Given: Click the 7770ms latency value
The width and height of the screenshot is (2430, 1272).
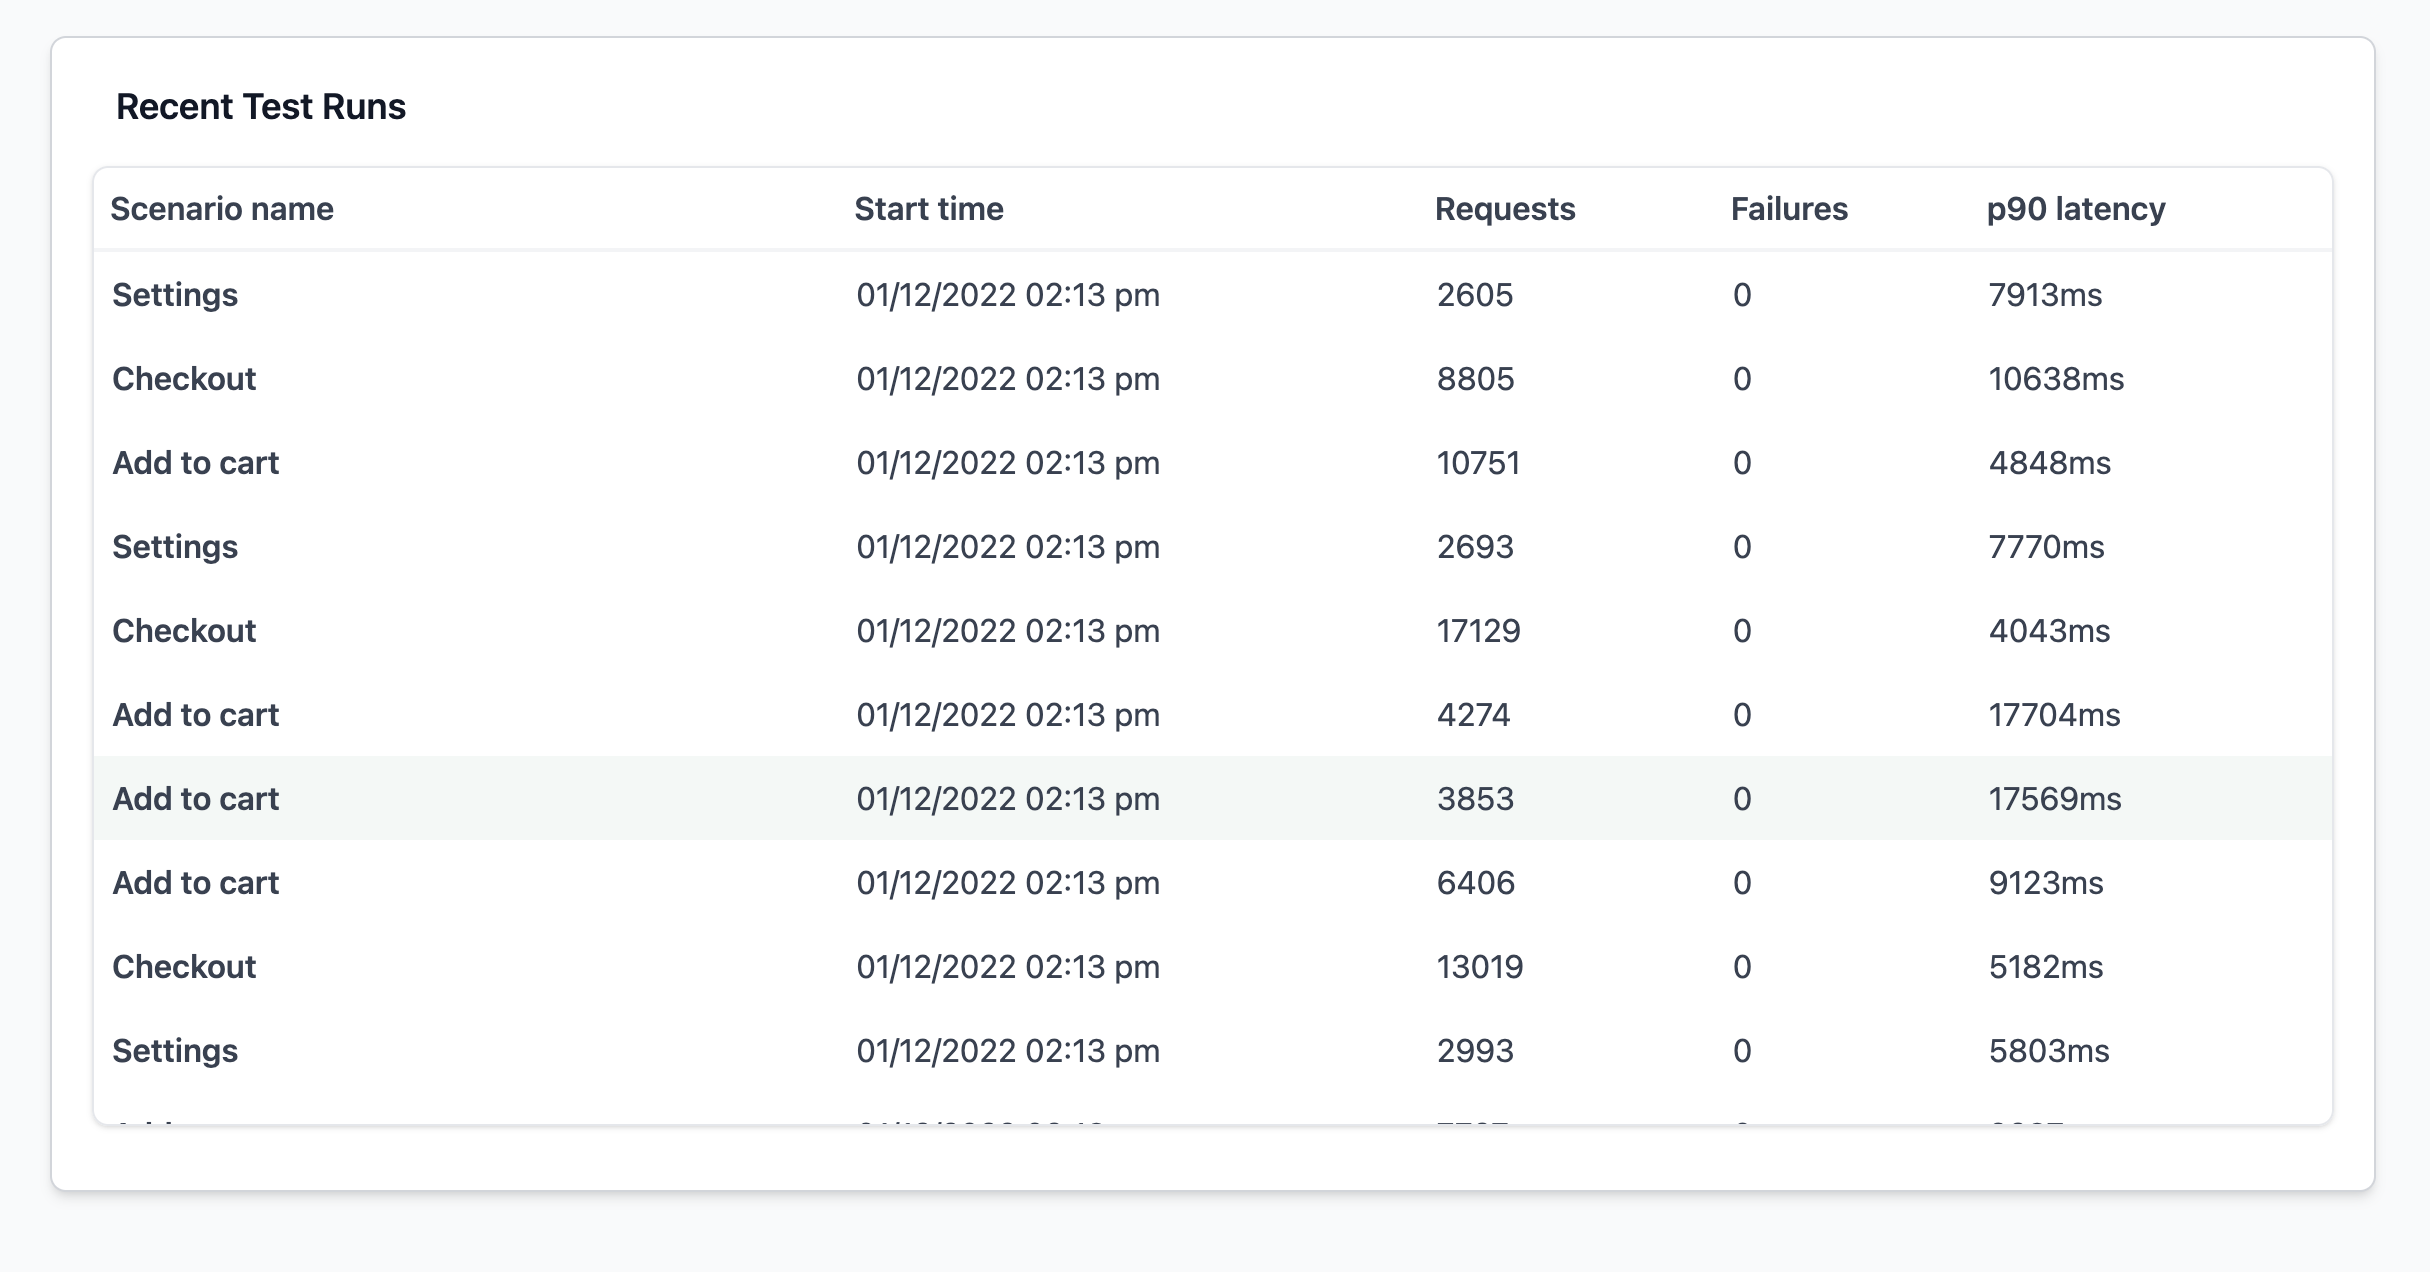Looking at the screenshot, I should pos(2046,547).
